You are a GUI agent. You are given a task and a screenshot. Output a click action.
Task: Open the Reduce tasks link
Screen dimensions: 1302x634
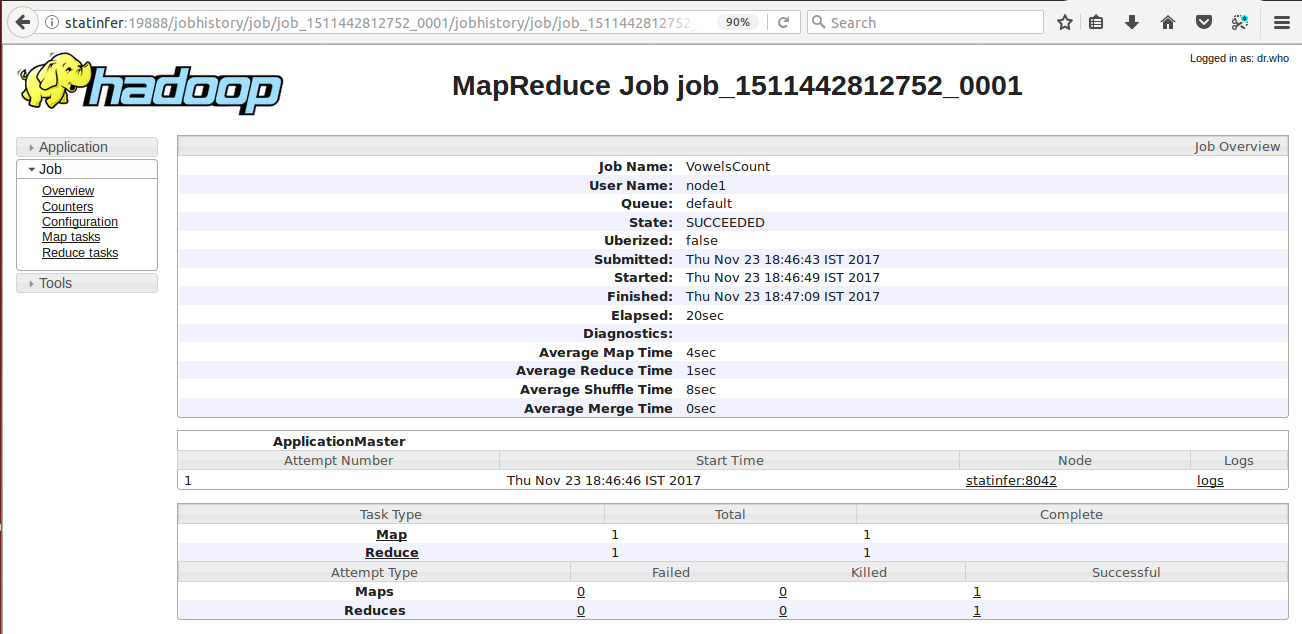[80, 253]
